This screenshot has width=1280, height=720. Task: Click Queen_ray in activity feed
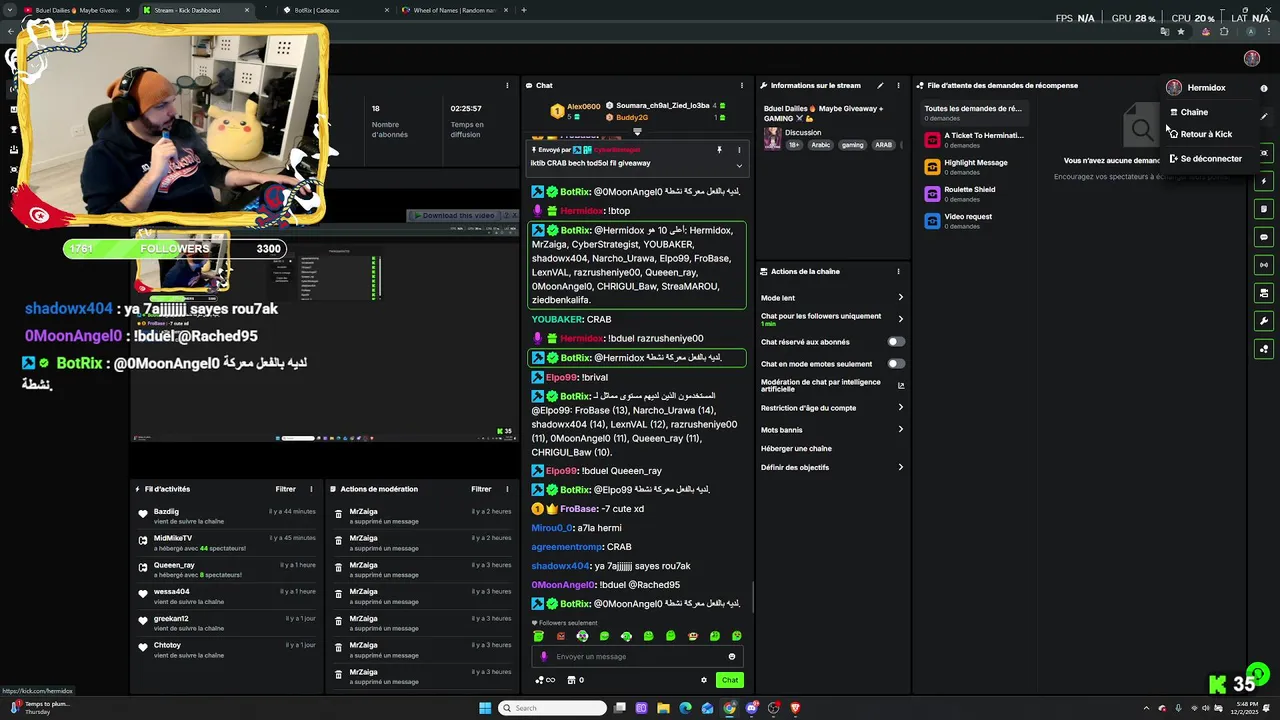click(174, 565)
